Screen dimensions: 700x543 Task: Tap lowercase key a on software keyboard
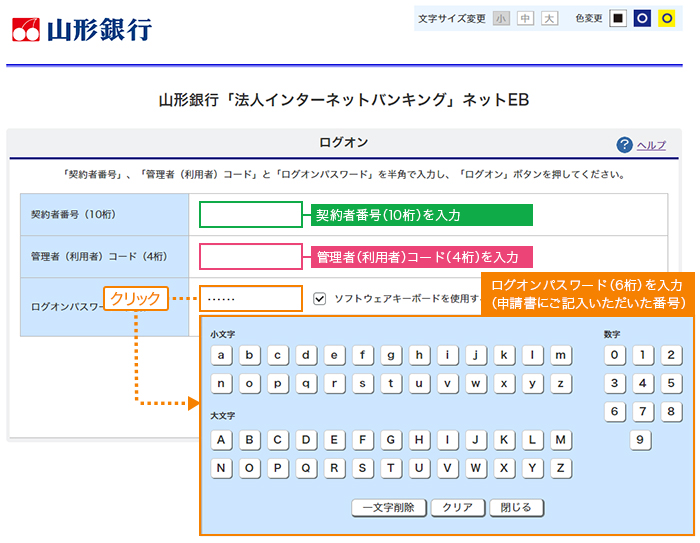pos(221,355)
